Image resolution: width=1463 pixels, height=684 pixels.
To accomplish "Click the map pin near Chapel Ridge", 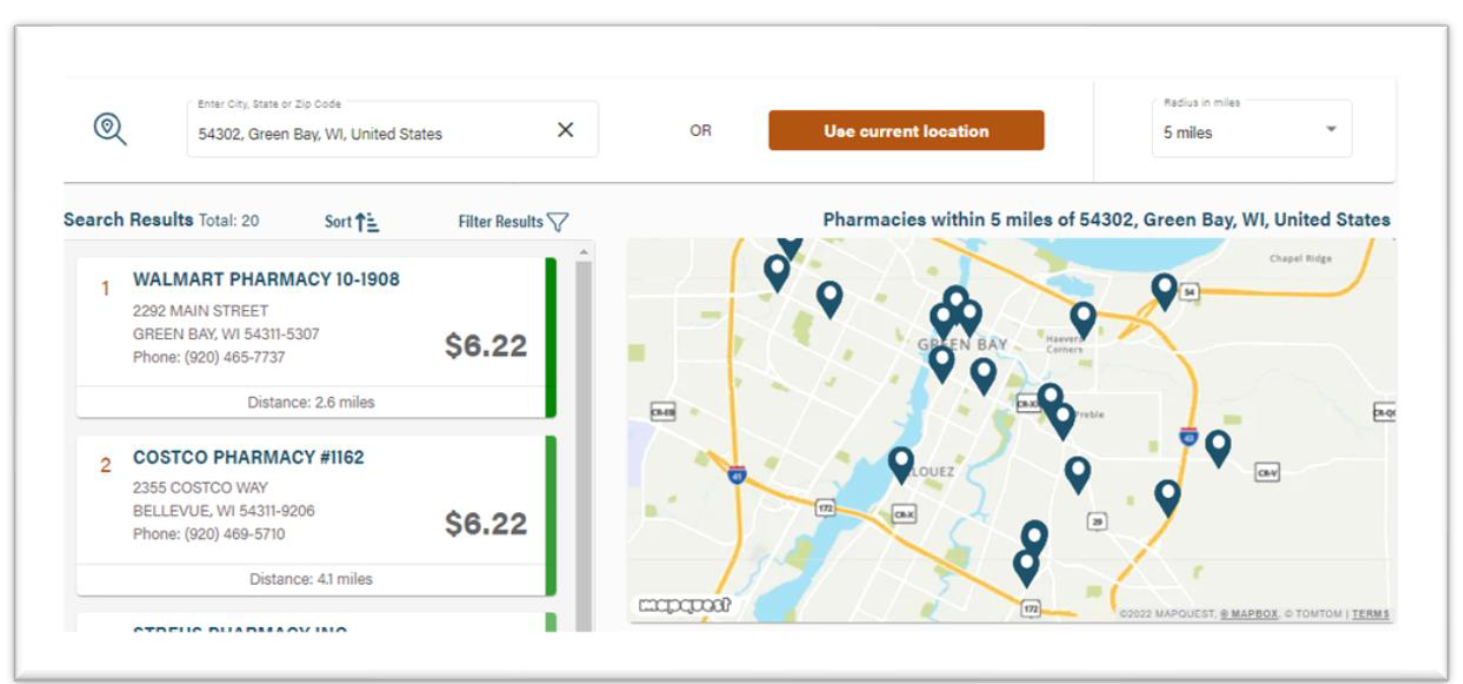I will [1163, 290].
